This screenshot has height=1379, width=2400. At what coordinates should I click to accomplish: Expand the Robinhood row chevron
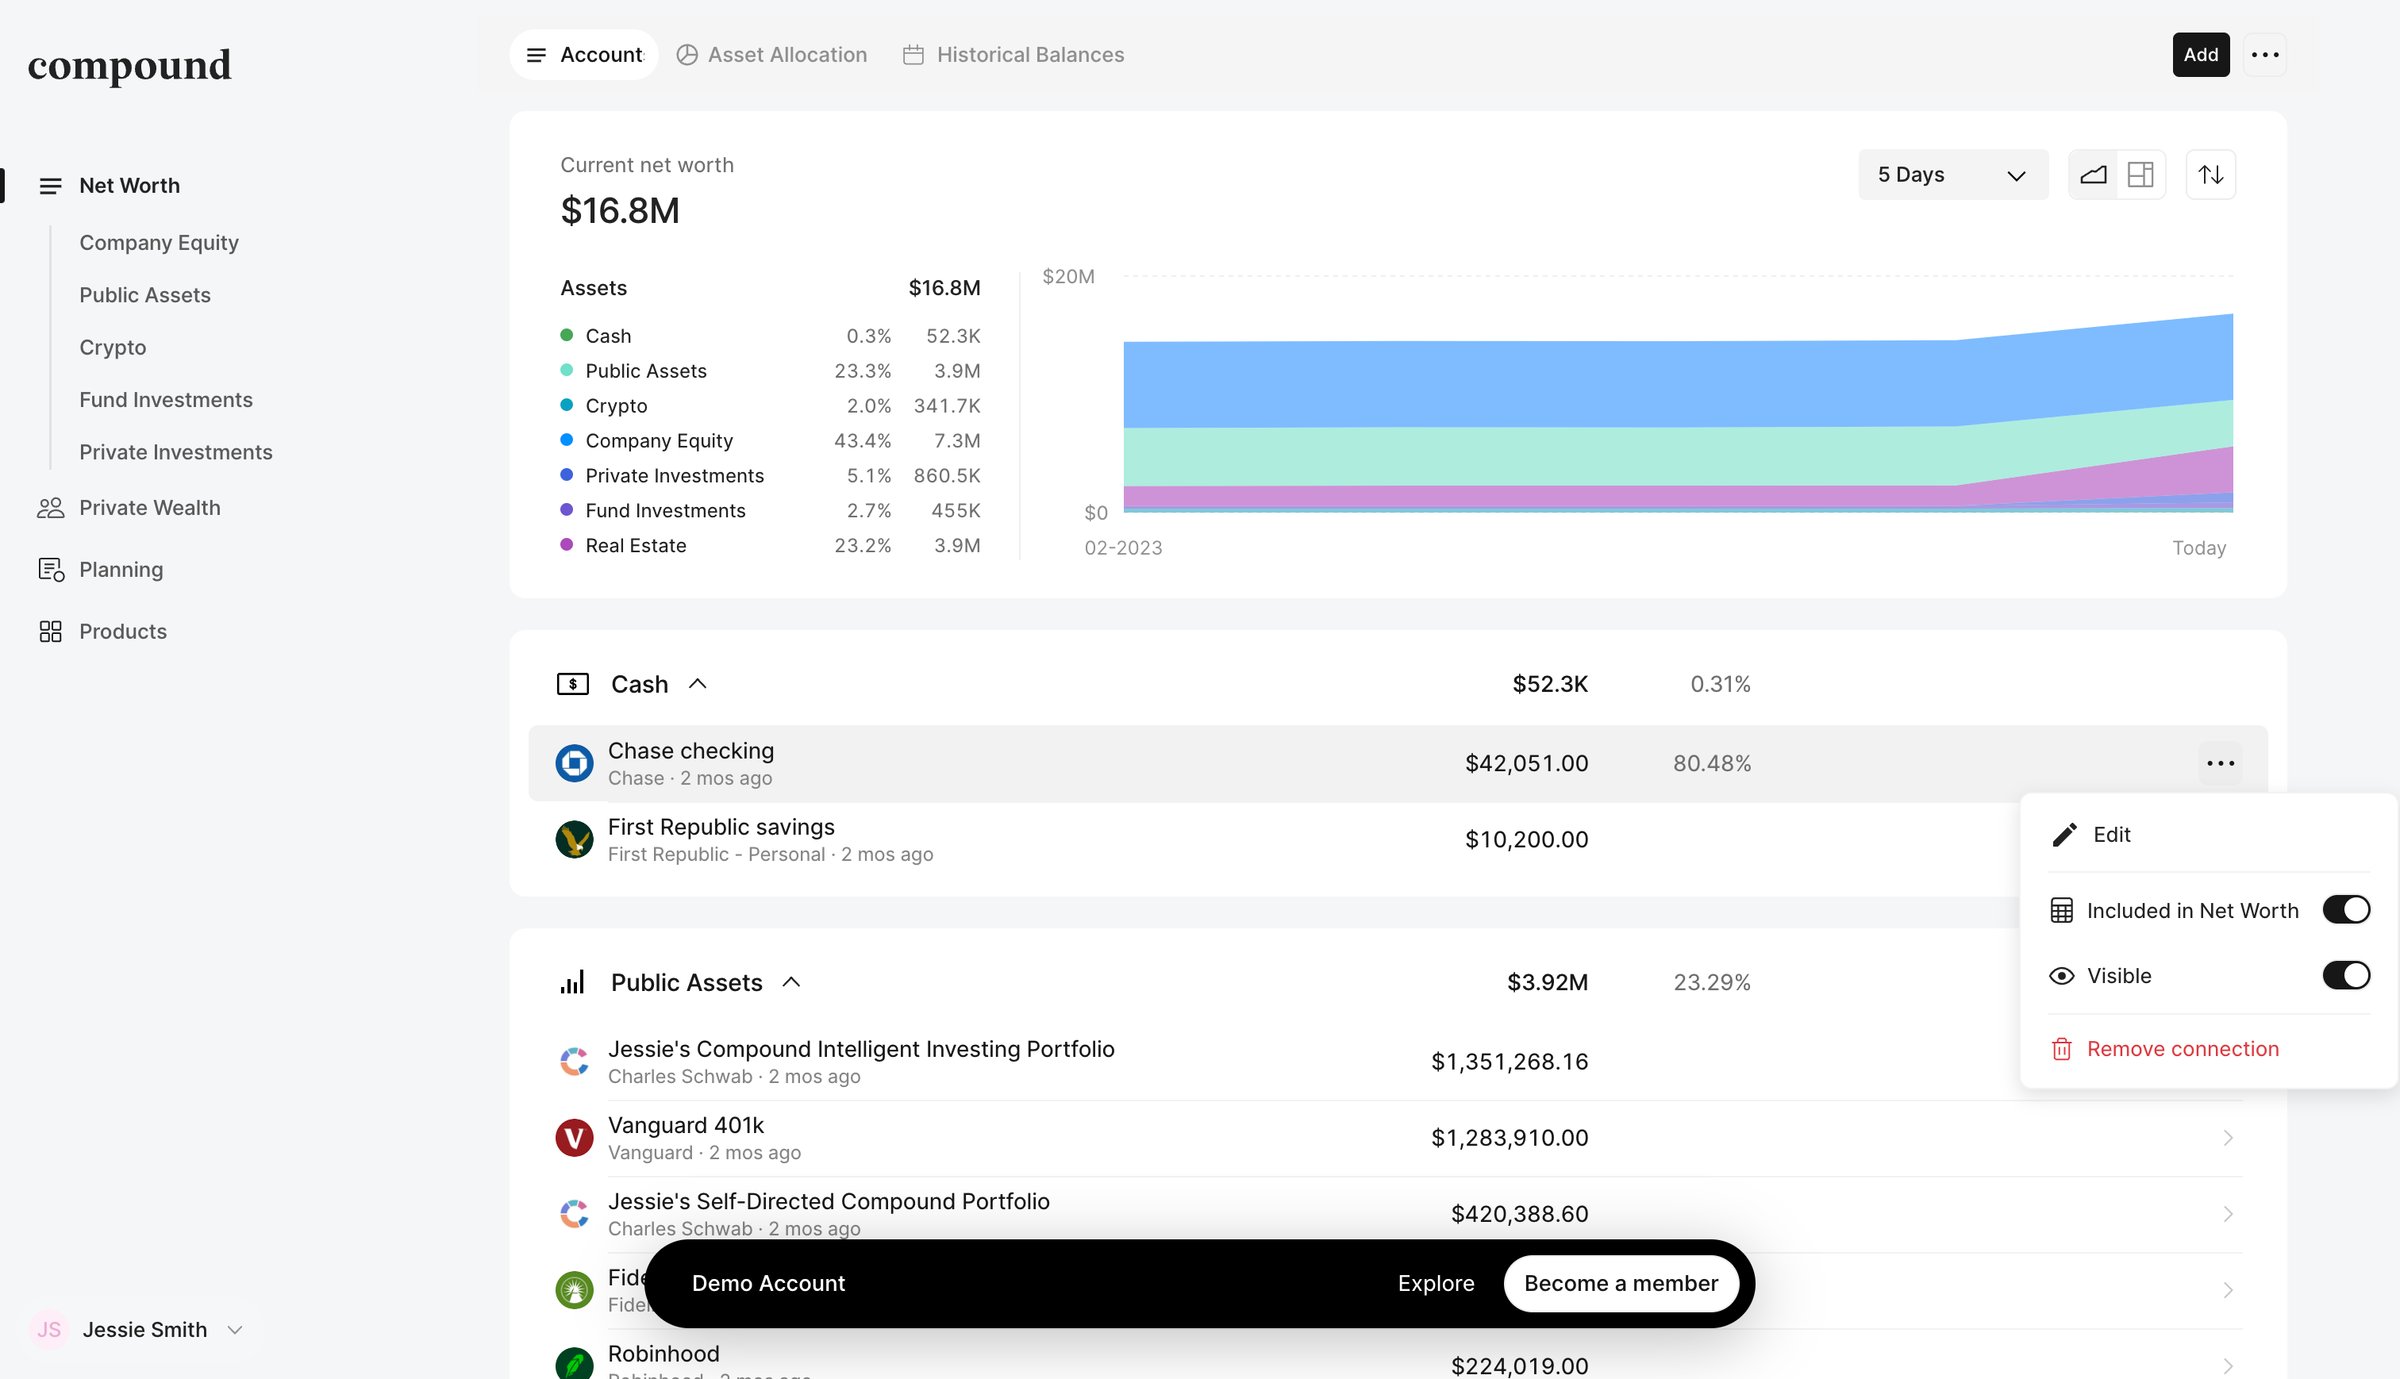tap(2228, 1366)
